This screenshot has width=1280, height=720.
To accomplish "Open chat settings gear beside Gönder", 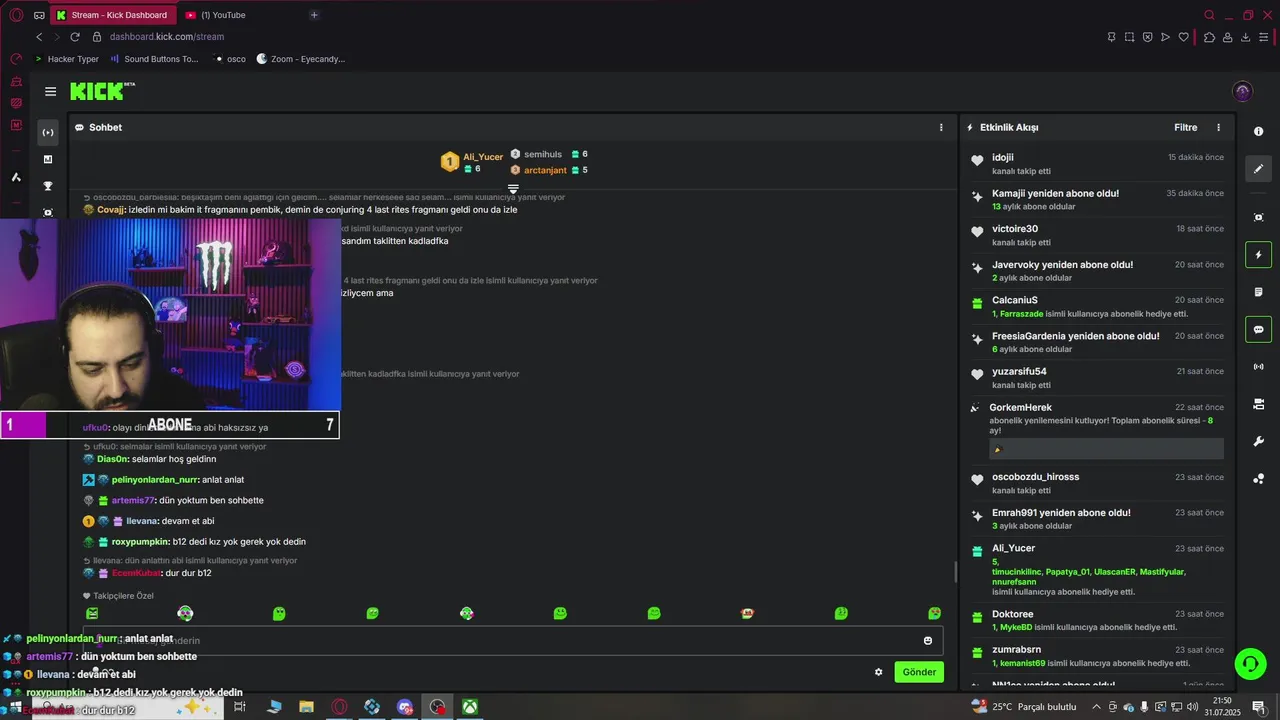I will click(878, 672).
